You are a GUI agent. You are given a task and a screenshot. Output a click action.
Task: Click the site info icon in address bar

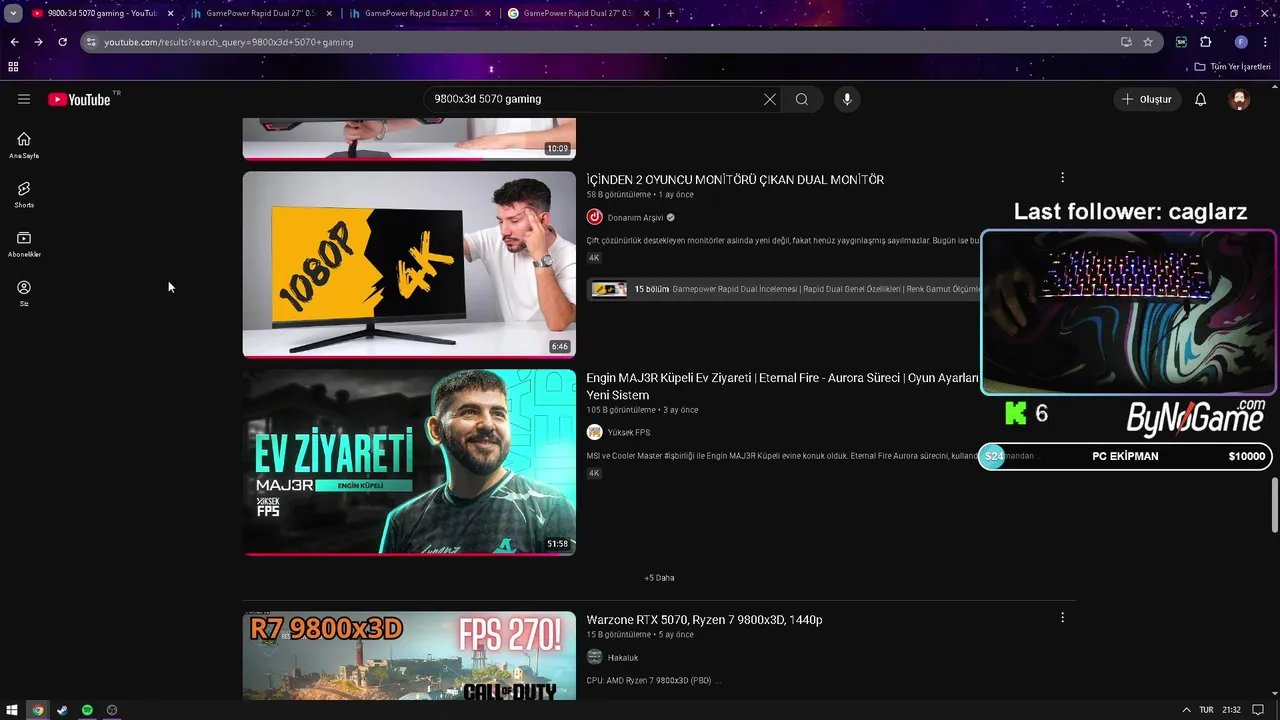(91, 42)
